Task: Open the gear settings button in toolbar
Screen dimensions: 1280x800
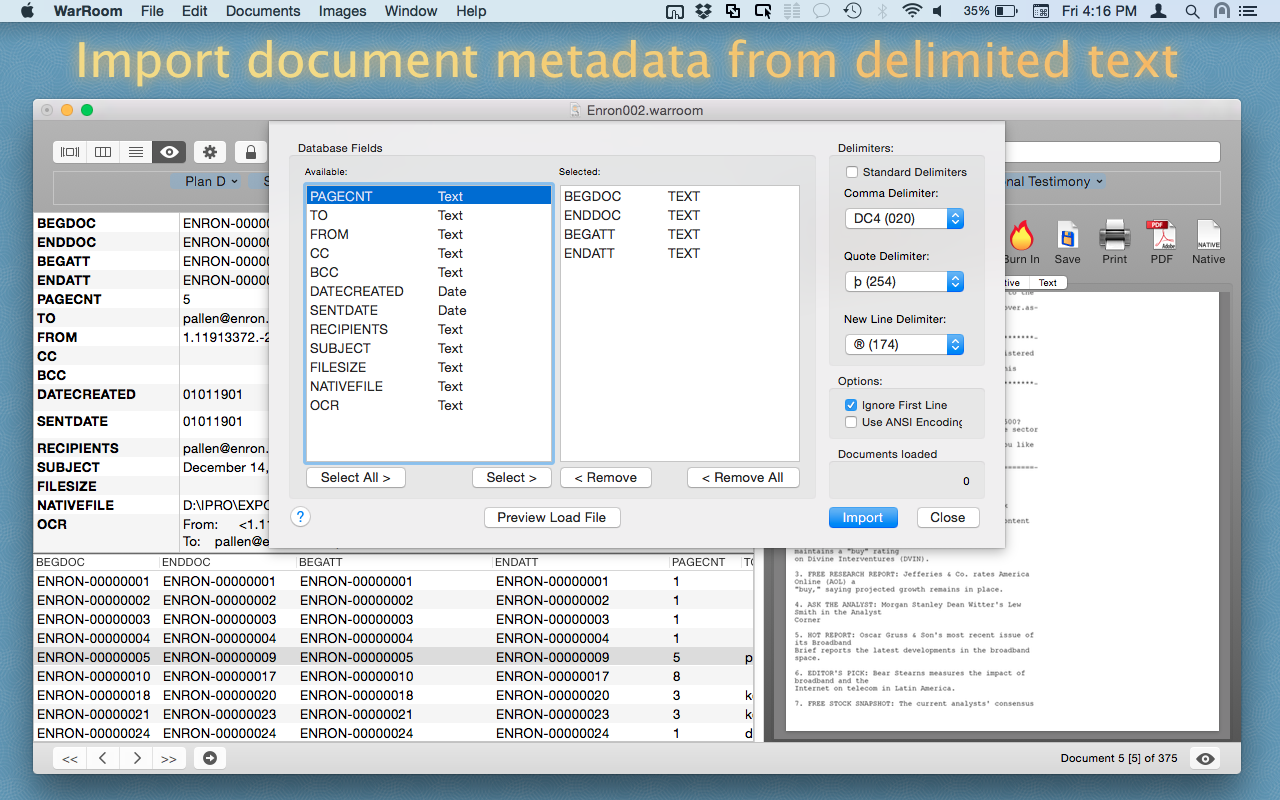Action: [210, 152]
